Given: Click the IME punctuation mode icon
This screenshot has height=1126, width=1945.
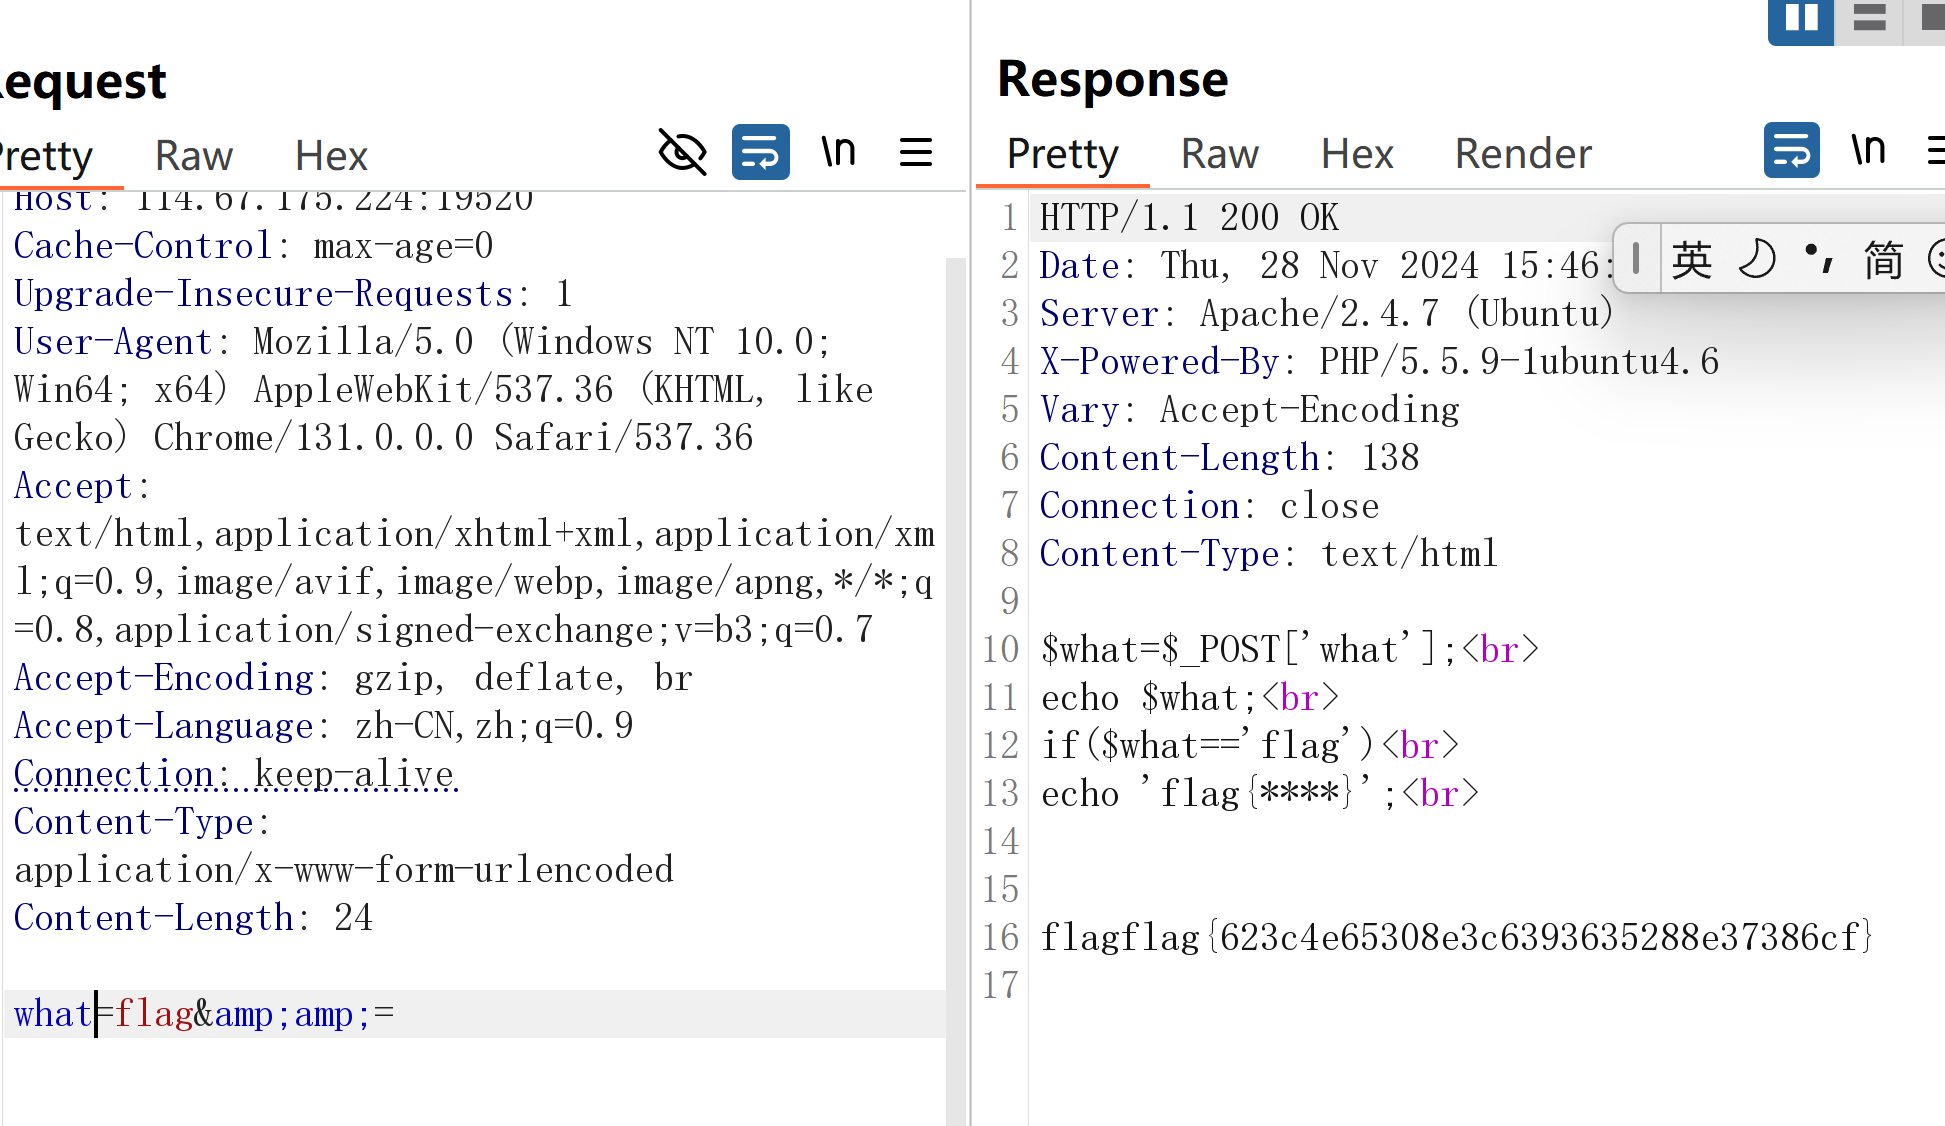Looking at the screenshot, I should (1819, 260).
